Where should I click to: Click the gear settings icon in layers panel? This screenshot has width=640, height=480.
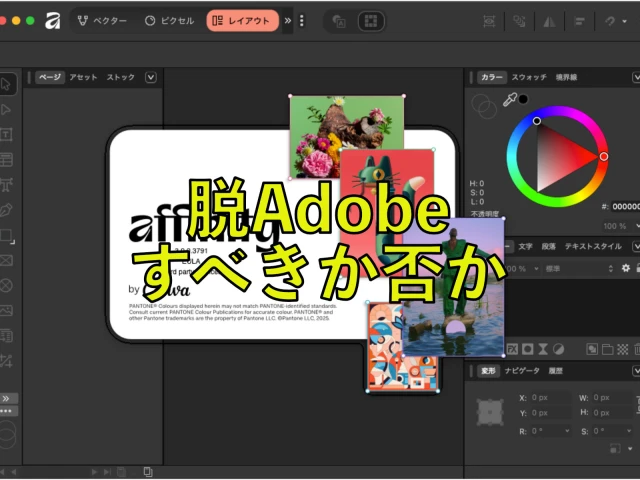tap(626, 268)
